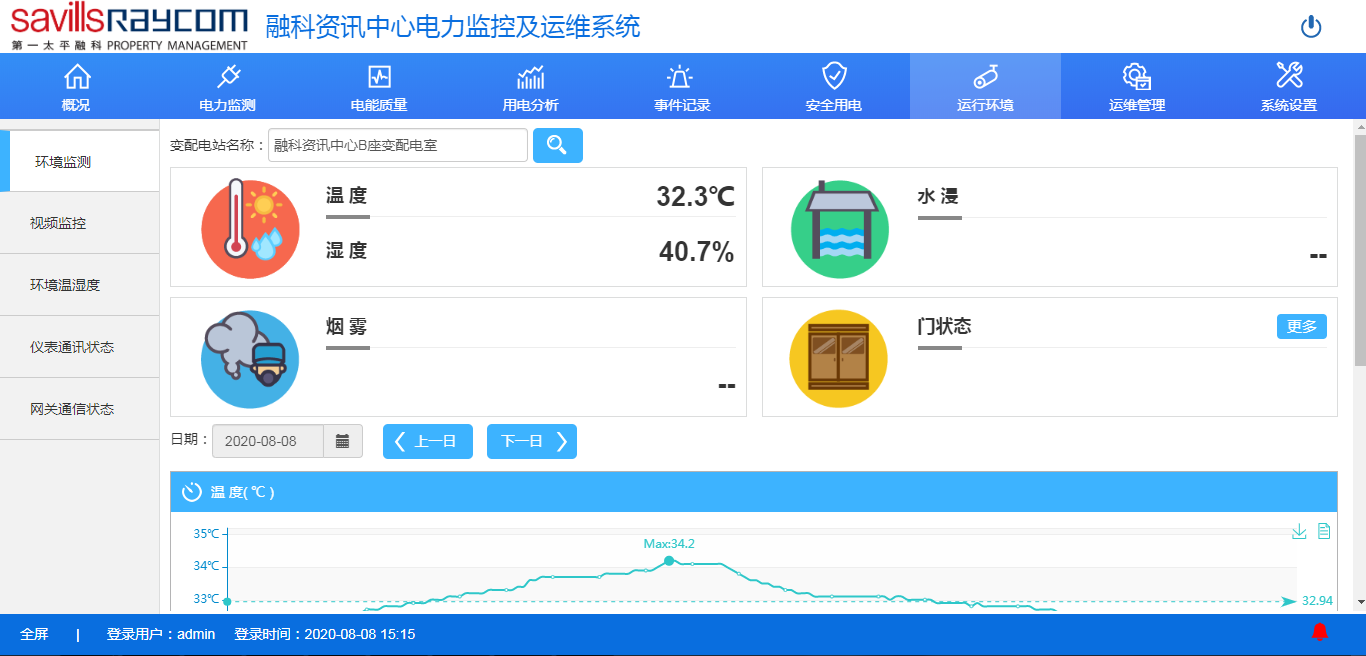Click the water immersion circle icon
The image size is (1366, 656).
pyautogui.click(x=840, y=228)
